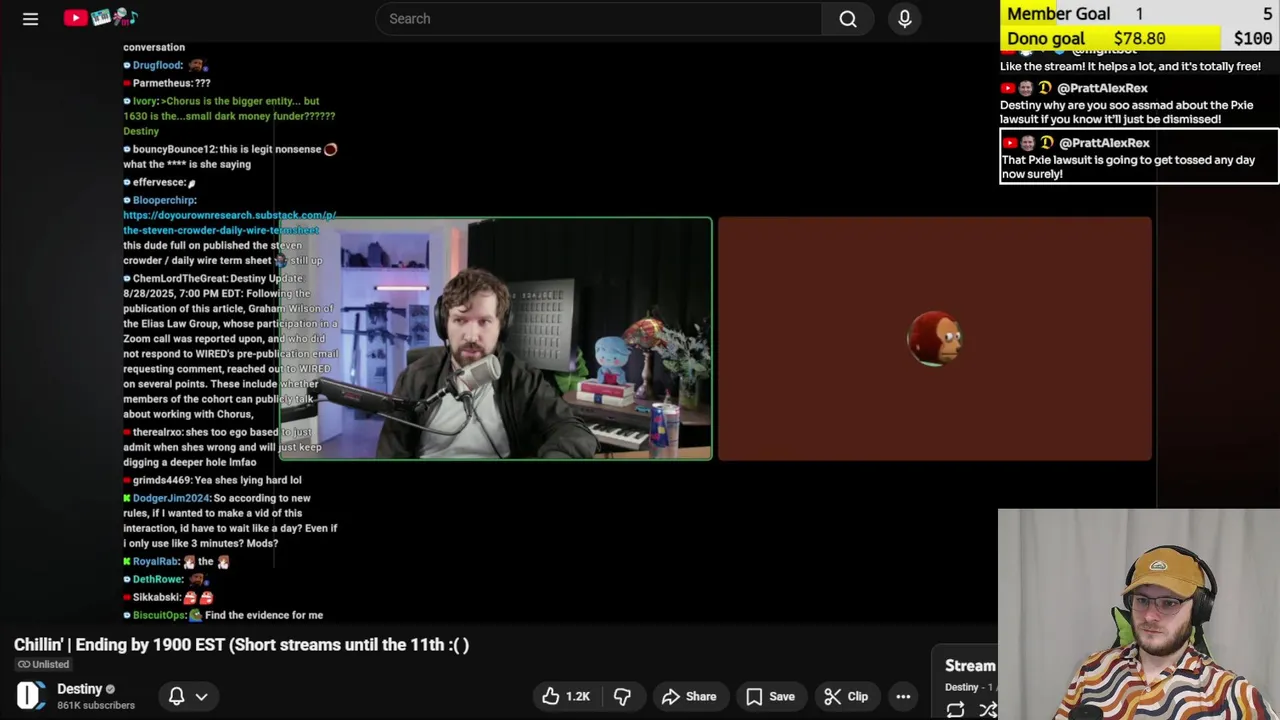
Task: Focus the YouTube Search input field
Action: tap(600, 19)
